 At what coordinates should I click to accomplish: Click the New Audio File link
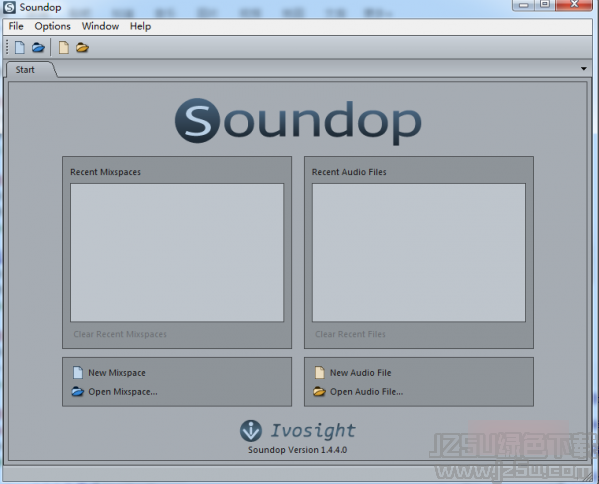tap(361, 373)
